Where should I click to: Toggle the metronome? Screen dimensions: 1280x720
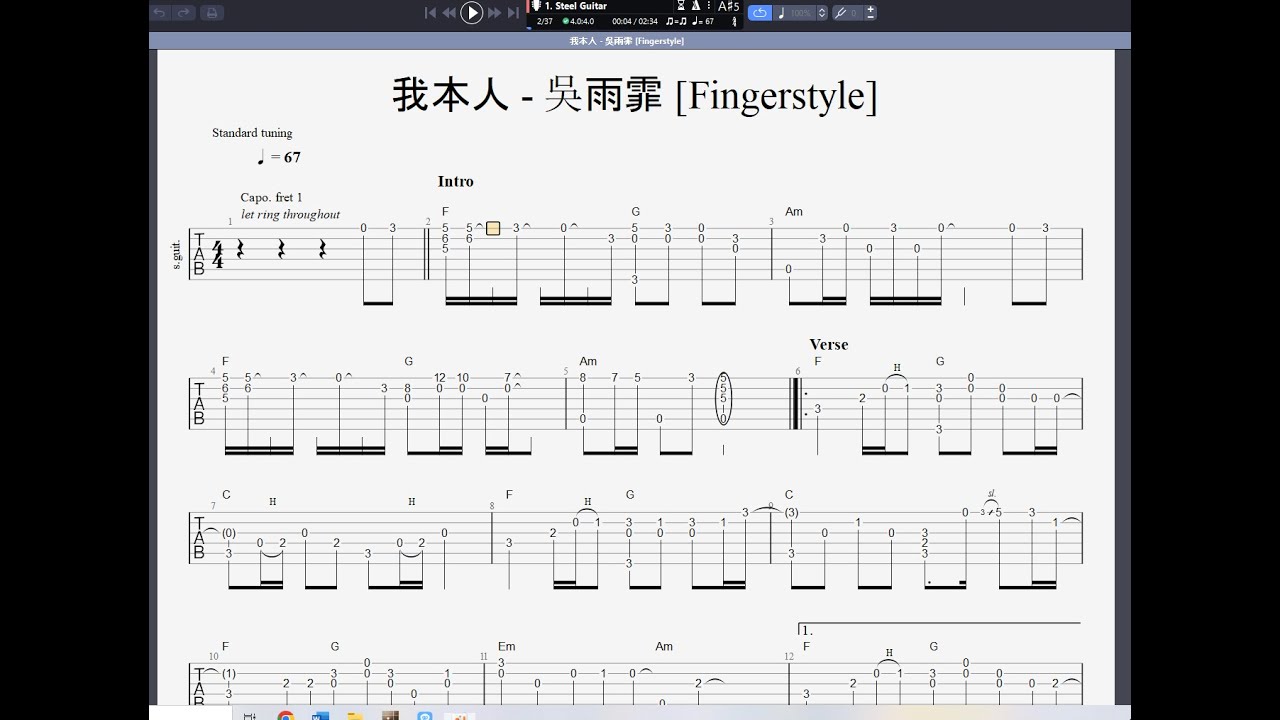[696, 6]
